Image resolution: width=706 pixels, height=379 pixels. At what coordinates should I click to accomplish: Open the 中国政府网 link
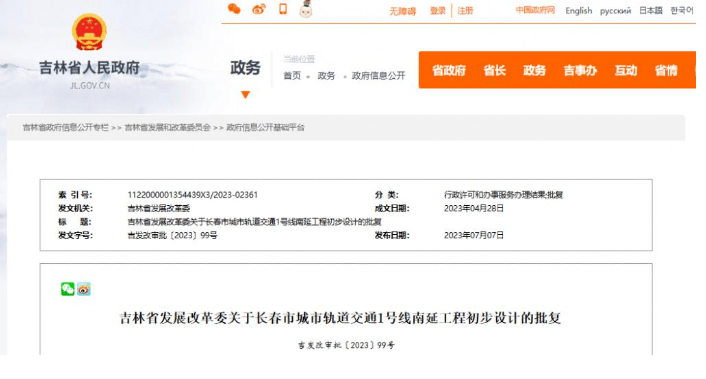point(535,10)
